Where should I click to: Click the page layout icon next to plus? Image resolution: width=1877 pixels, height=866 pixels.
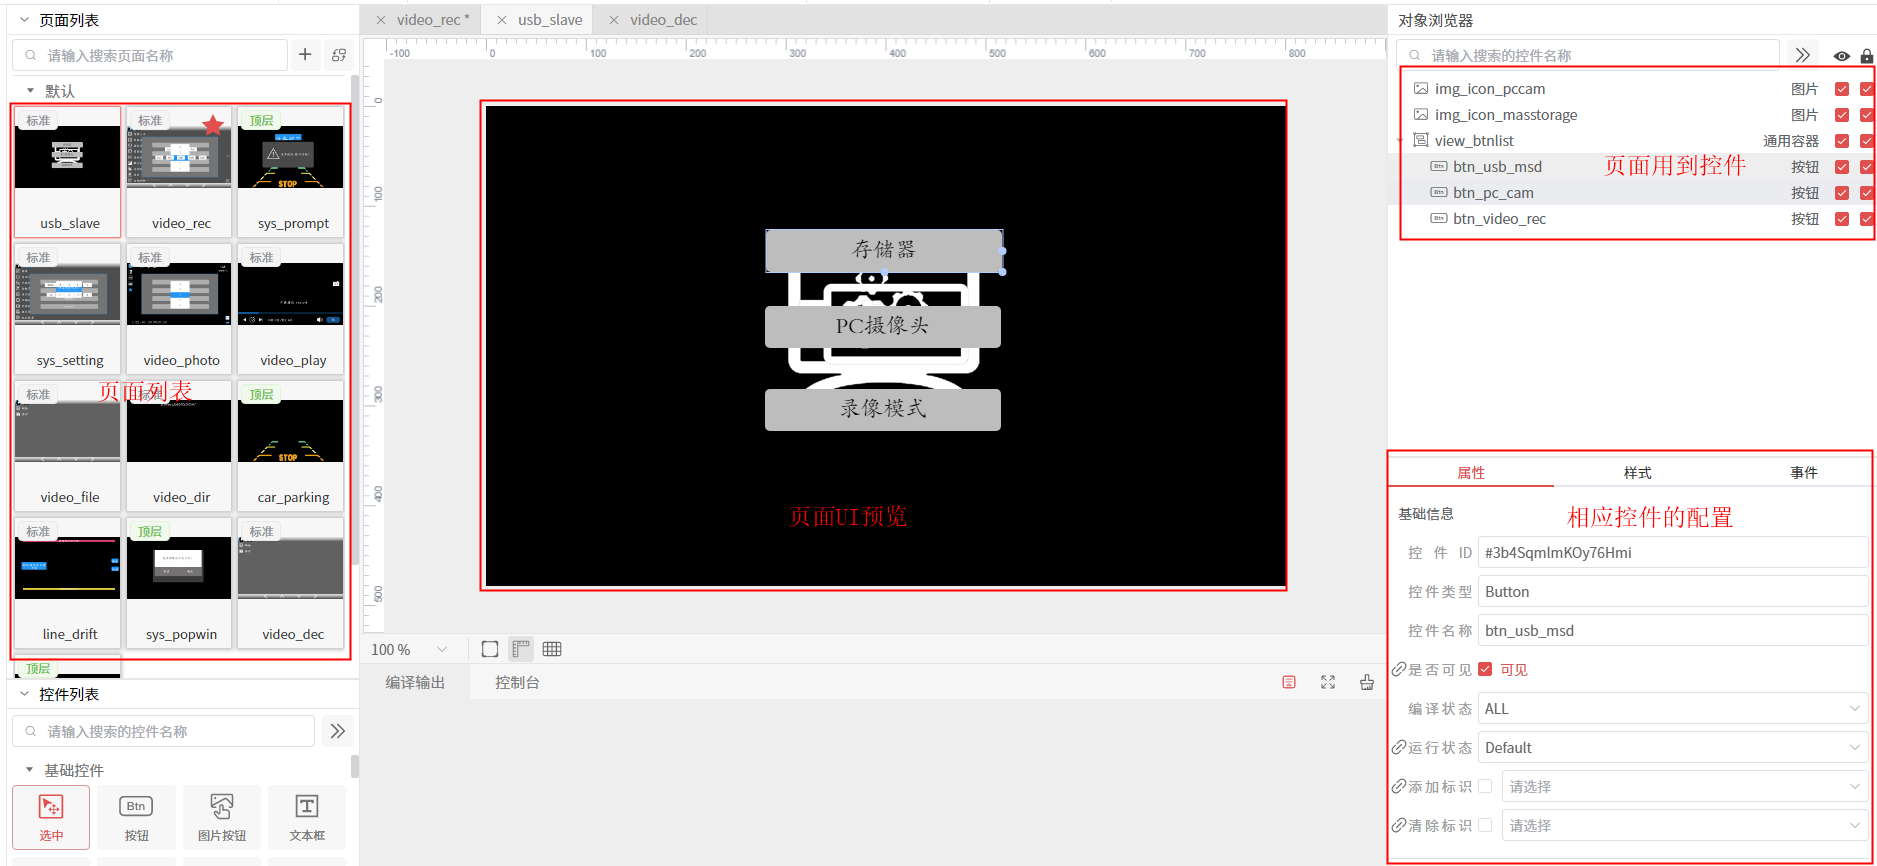339,55
